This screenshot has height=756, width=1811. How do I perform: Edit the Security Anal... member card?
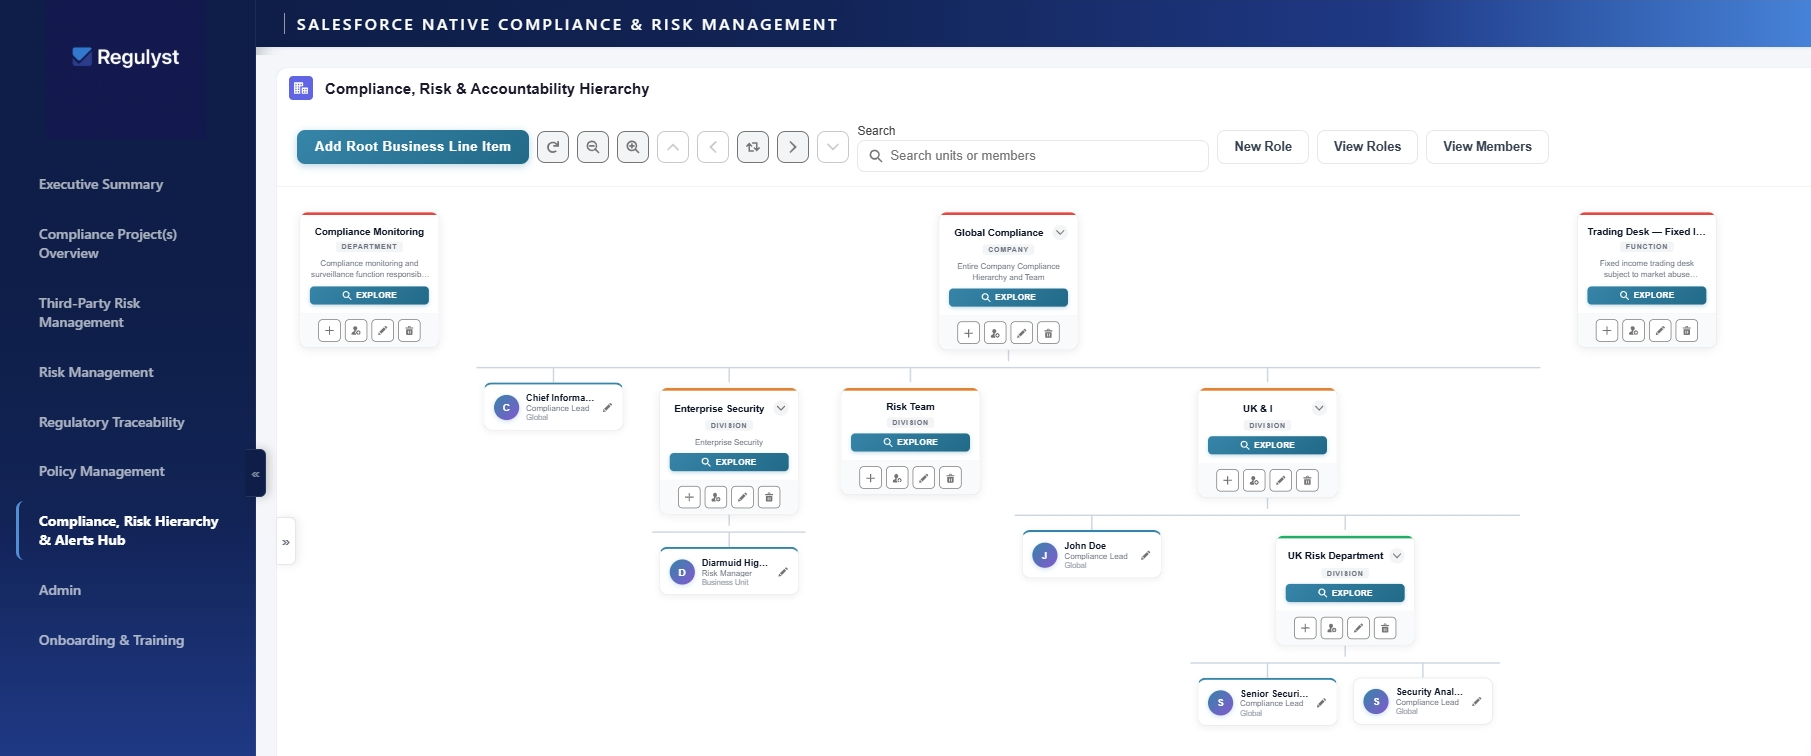[1476, 702]
